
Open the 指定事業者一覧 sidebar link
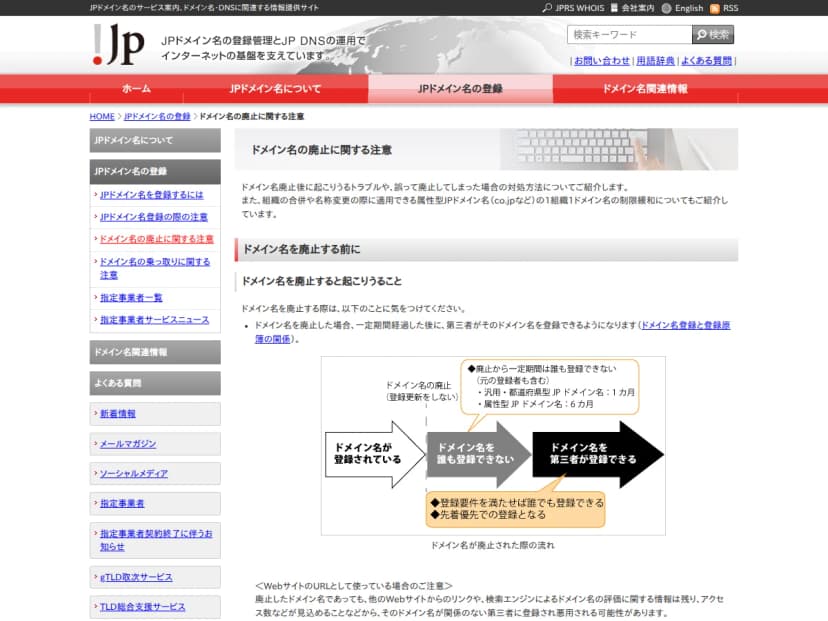coord(131,298)
